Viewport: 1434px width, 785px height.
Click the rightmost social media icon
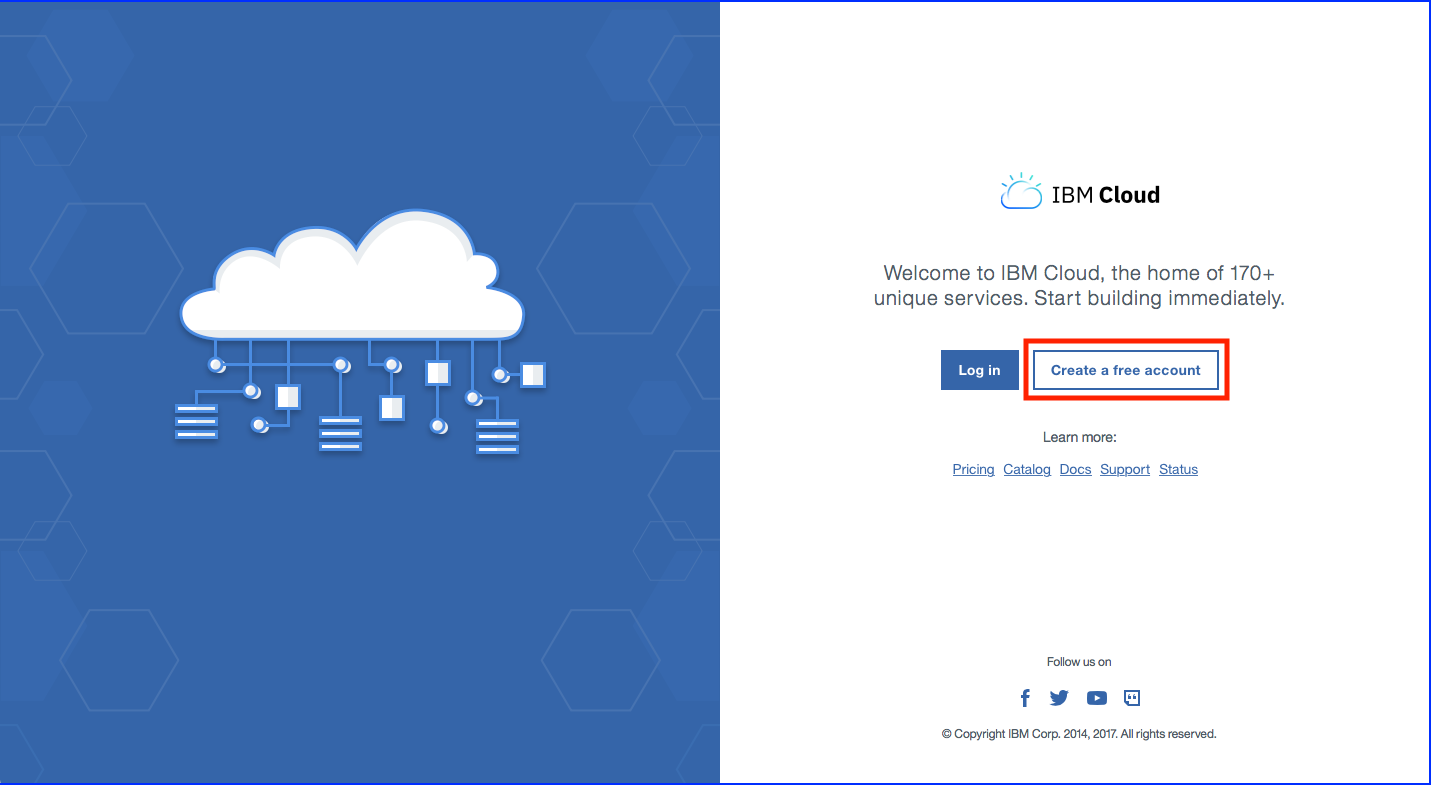1131,698
